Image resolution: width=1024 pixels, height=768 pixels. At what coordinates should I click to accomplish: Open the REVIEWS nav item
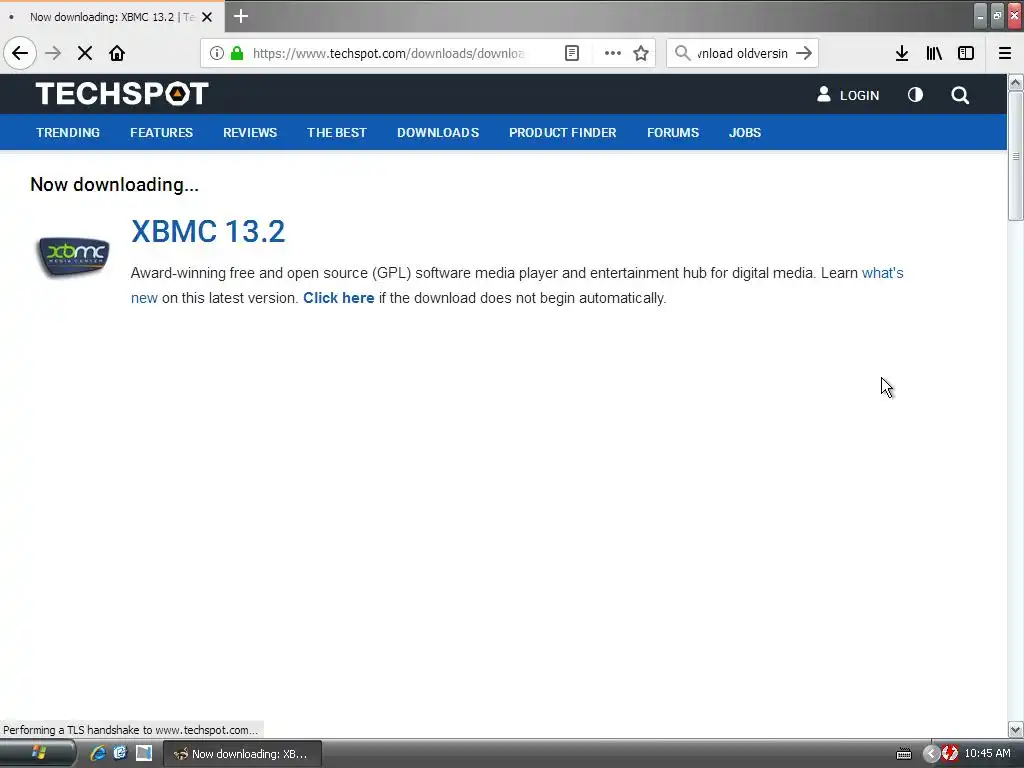(x=250, y=133)
